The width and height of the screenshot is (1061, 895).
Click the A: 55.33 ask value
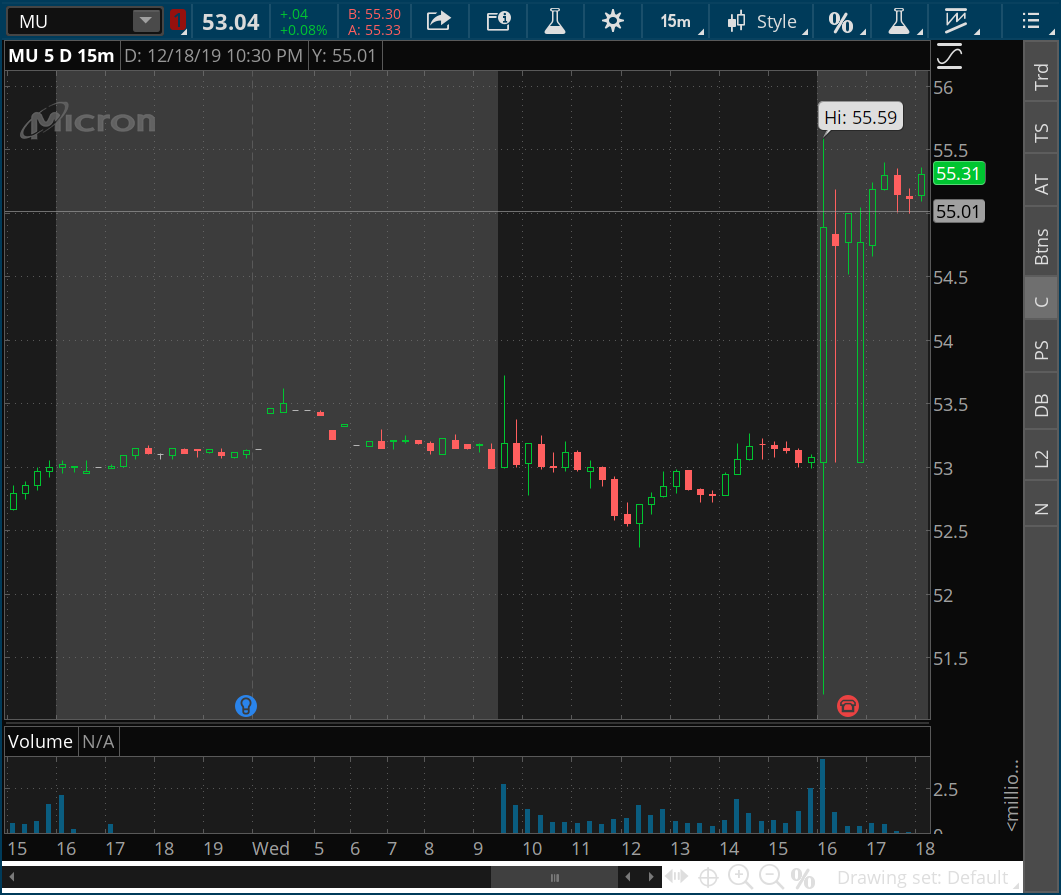click(374, 30)
